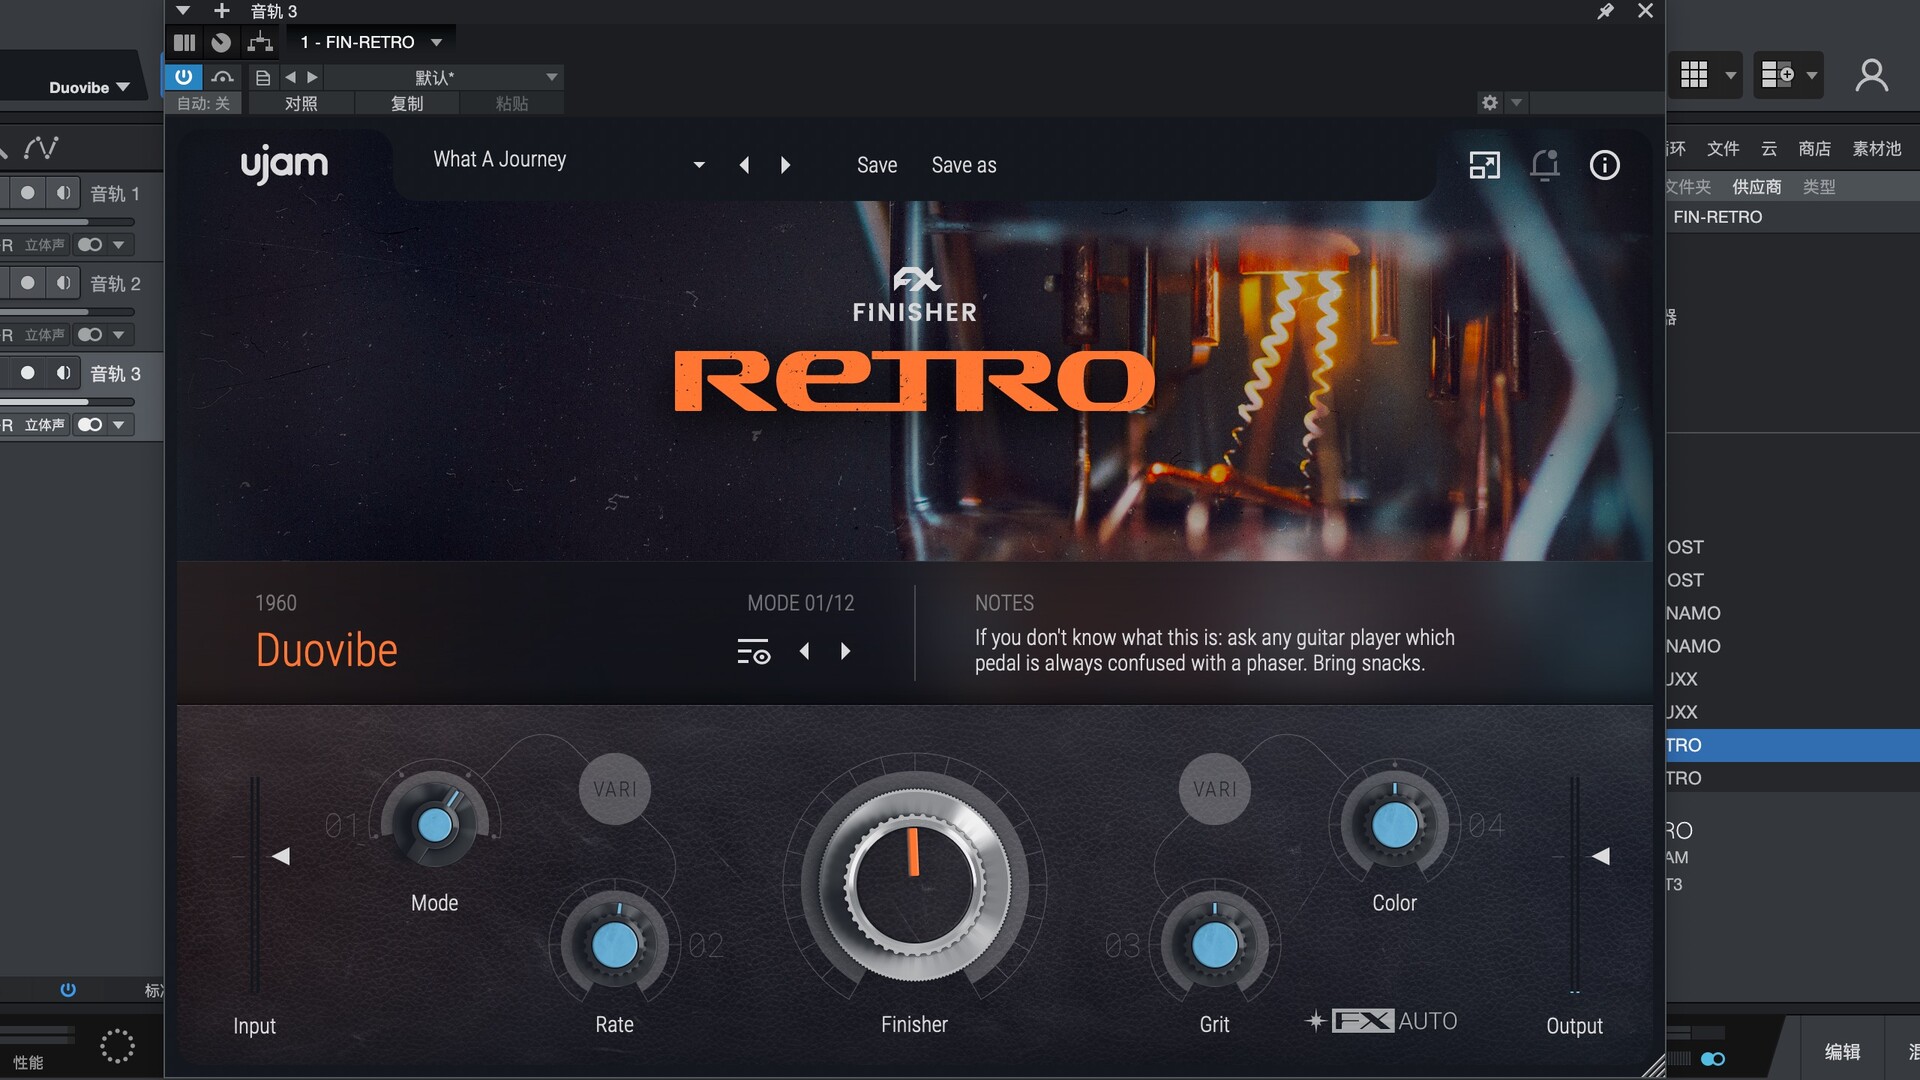Sort browser by 类型
Screen dimensions: 1920x1080
pos(1819,187)
